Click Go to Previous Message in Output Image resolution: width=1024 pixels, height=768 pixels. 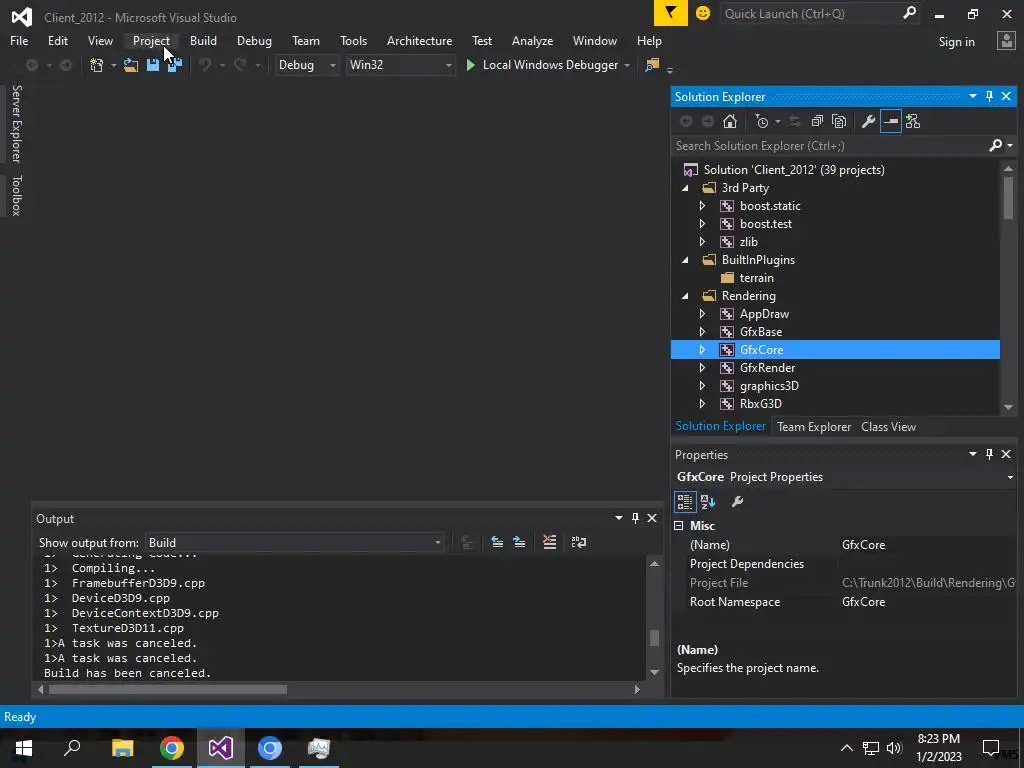tap(497, 542)
